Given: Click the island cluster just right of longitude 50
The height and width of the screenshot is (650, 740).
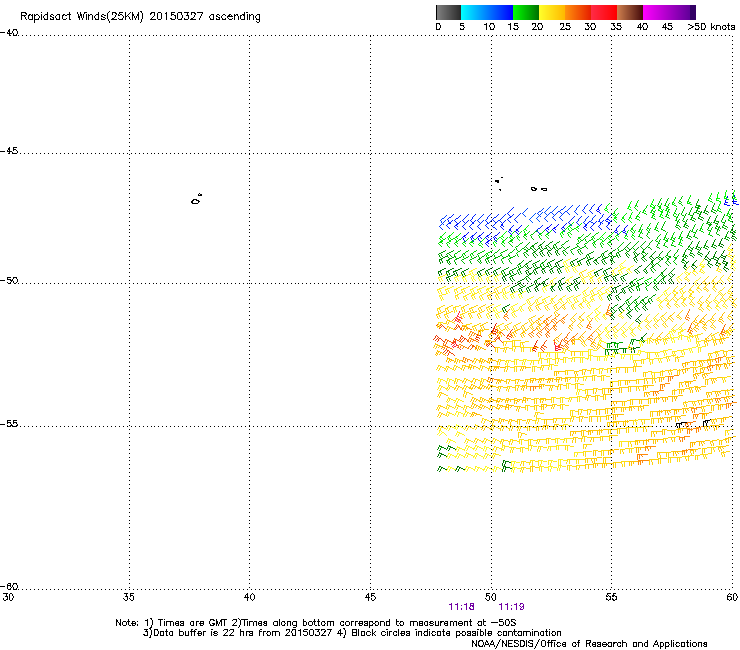Looking at the screenshot, I should point(498,183).
